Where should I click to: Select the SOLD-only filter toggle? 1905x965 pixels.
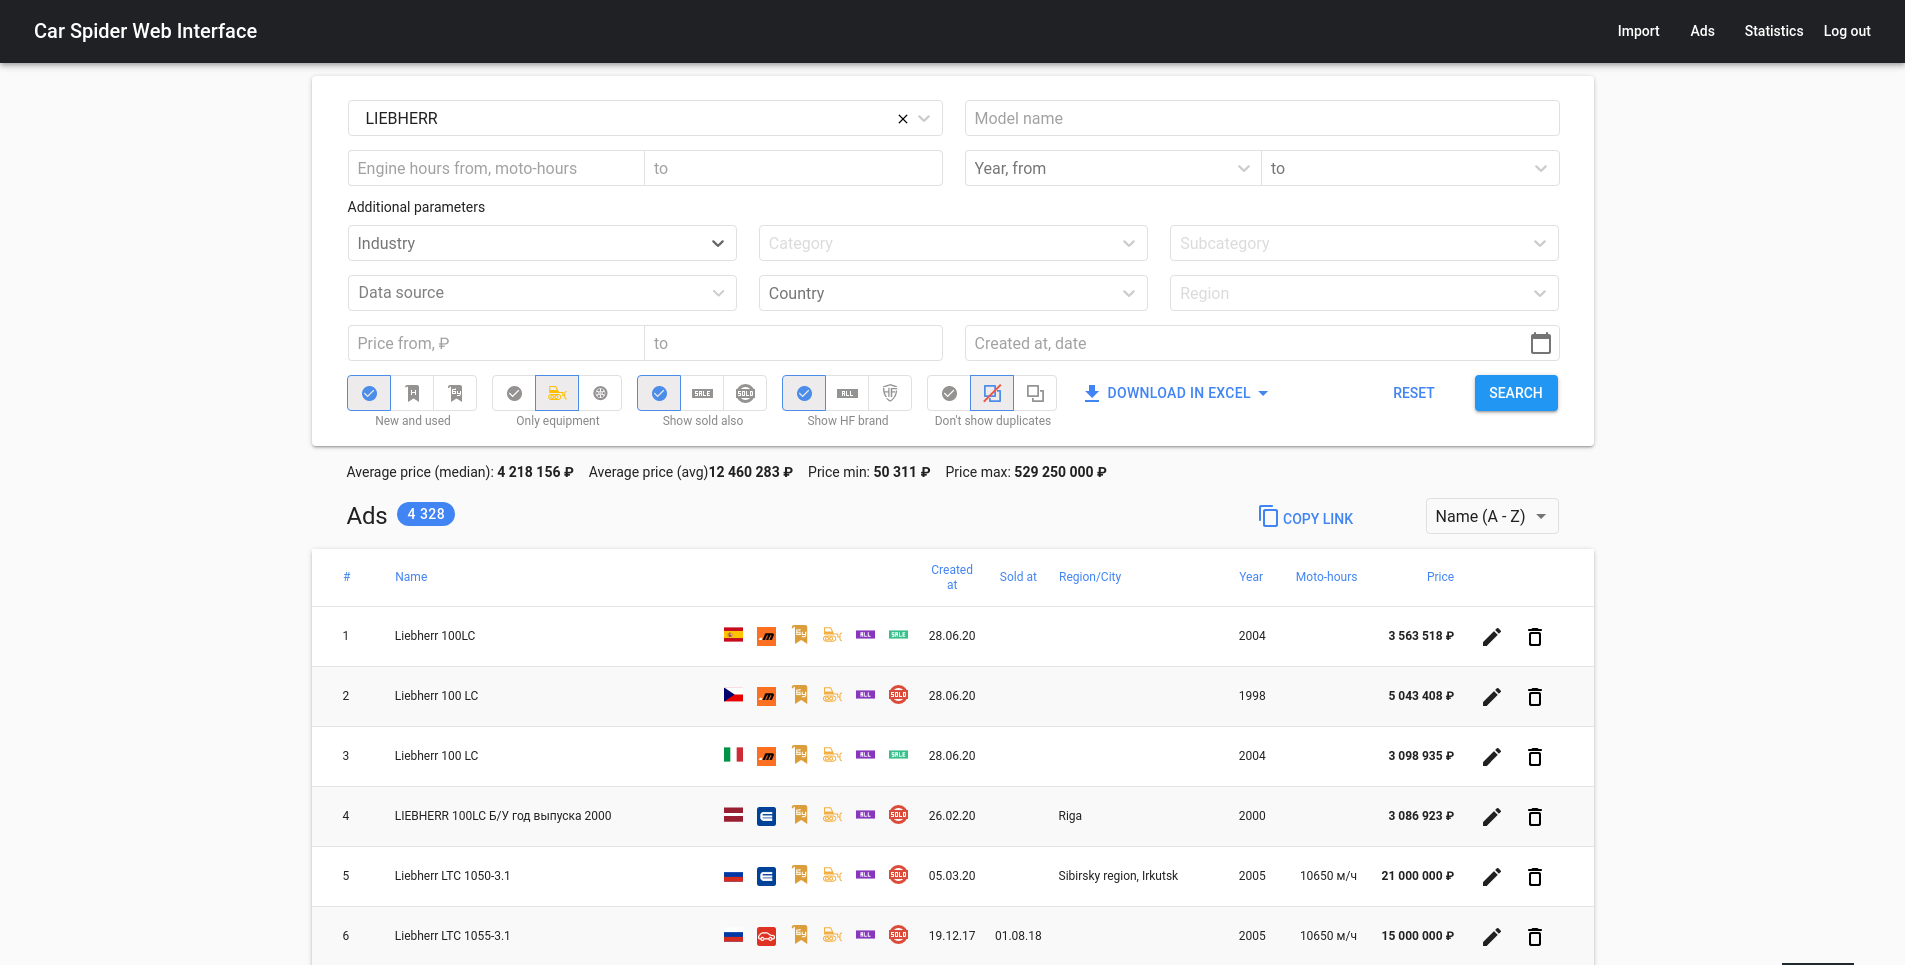point(745,393)
